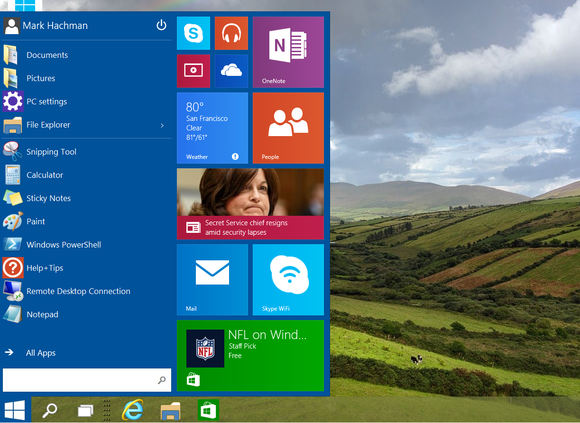The width and height of the screenshot is (580, 423).
Task: Open the Documents folder
Action: click(87, 55)
